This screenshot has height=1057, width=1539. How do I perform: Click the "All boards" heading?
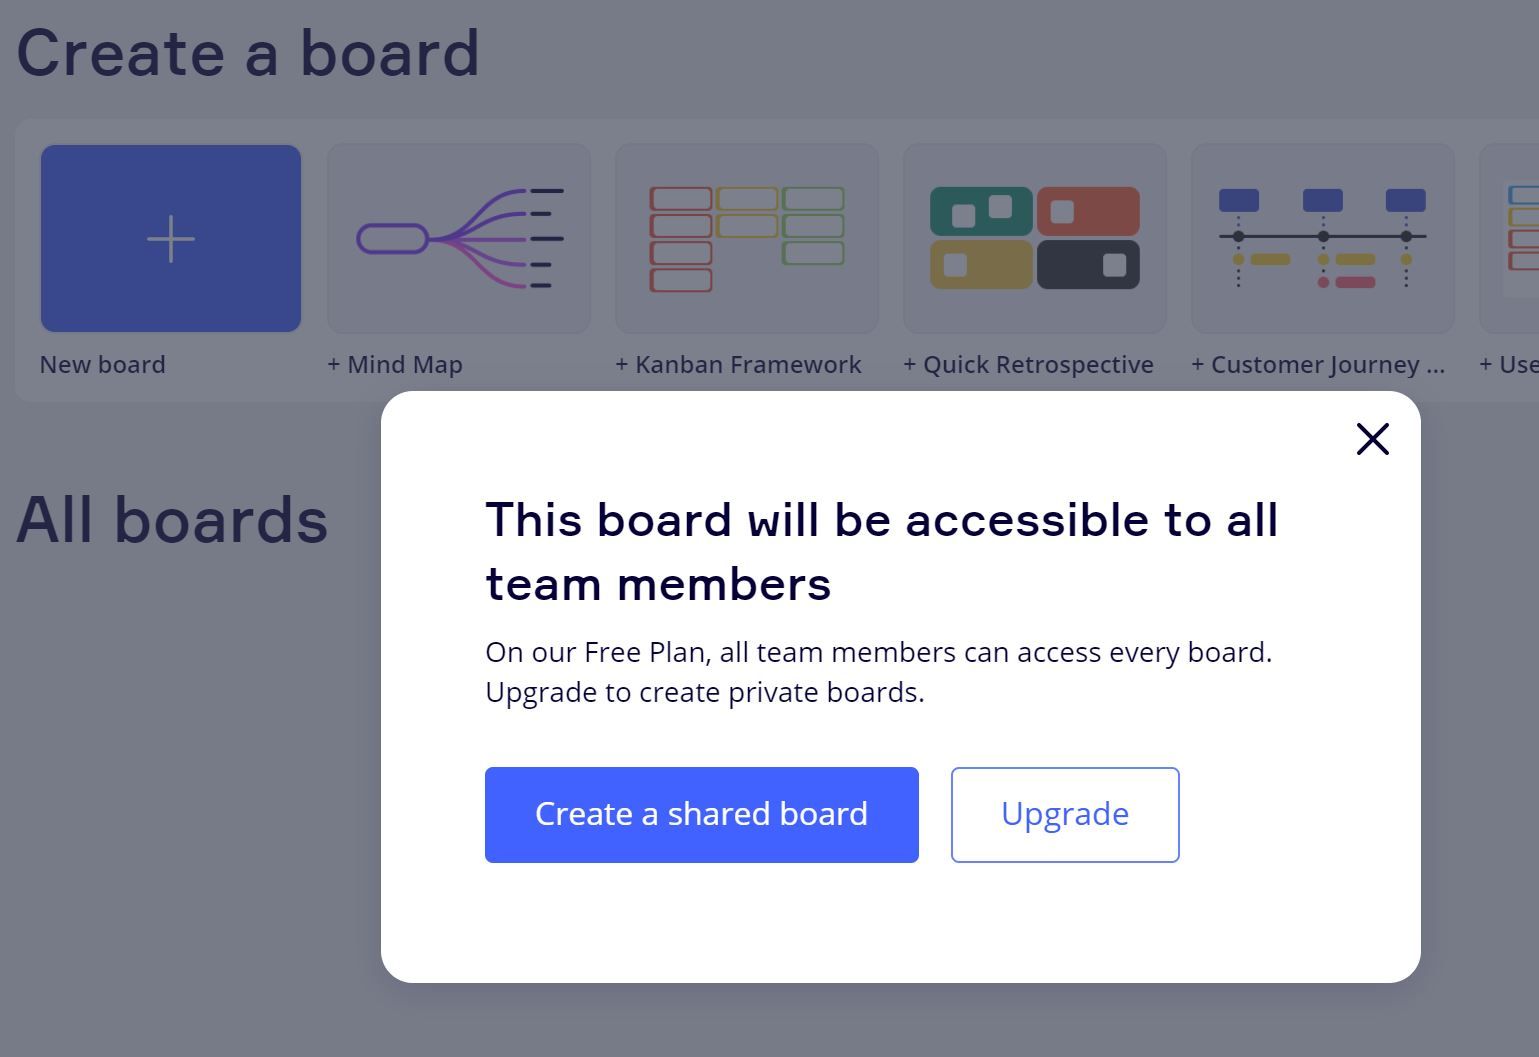point(172,520)
